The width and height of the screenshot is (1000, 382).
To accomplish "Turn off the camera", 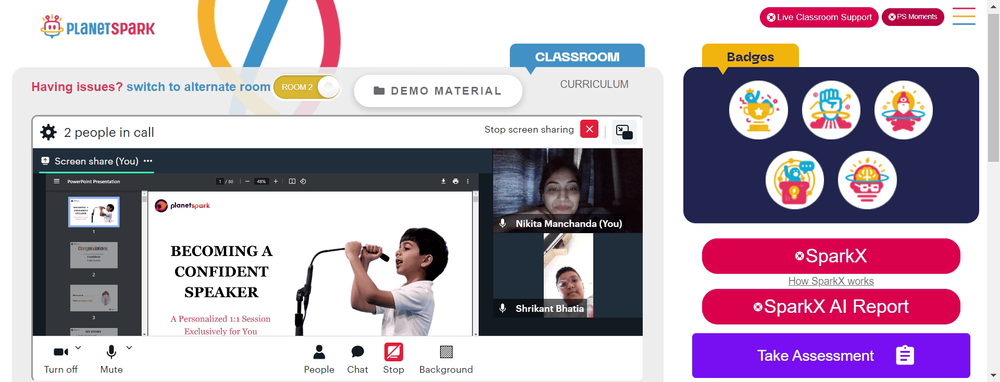I will tap(61, 359).
